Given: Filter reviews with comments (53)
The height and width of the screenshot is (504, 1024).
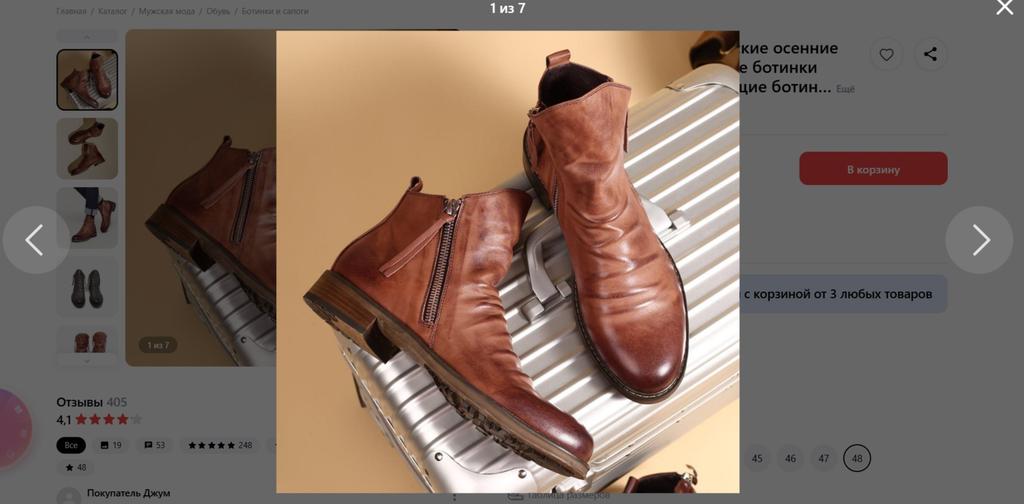Looking at the screenshot, I should [x=155, y=445].
